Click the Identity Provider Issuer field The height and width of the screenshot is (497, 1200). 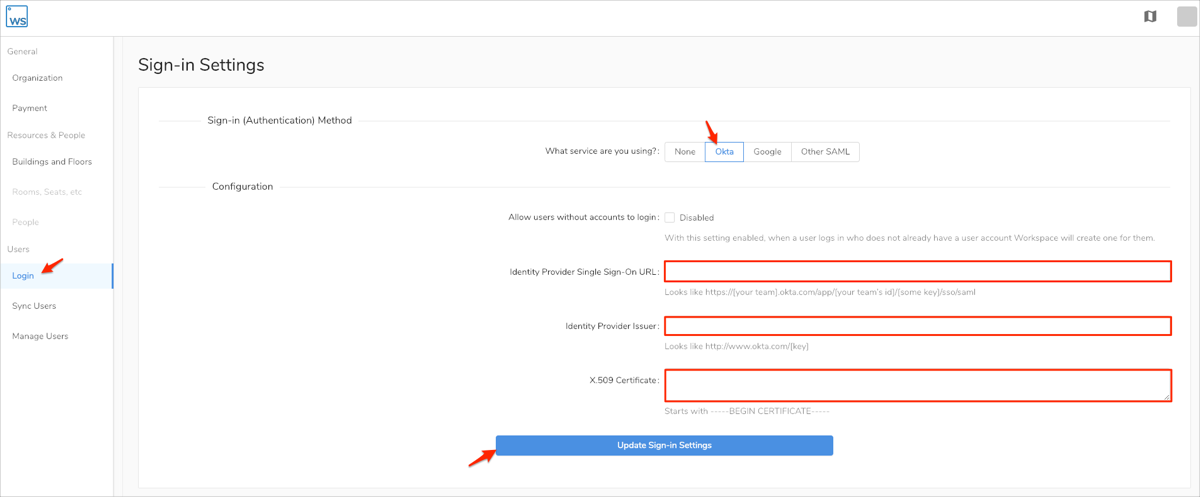pos(917,325)
